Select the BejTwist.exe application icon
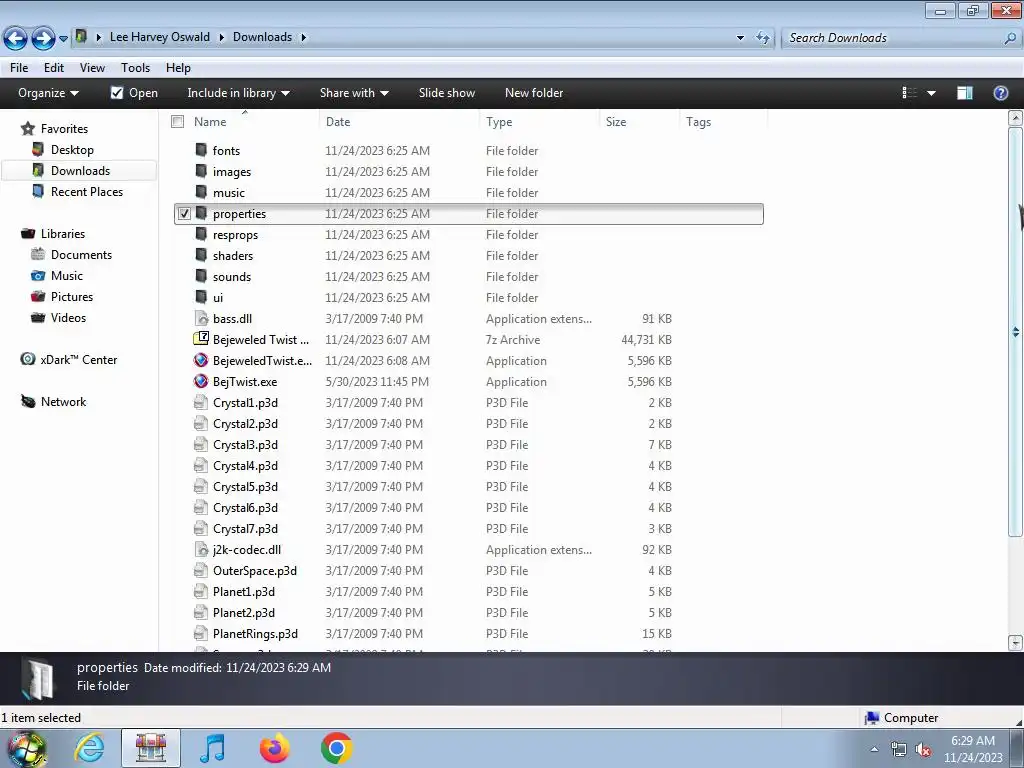The width and height of the screenshot is (1024, 768). (201, 381)
